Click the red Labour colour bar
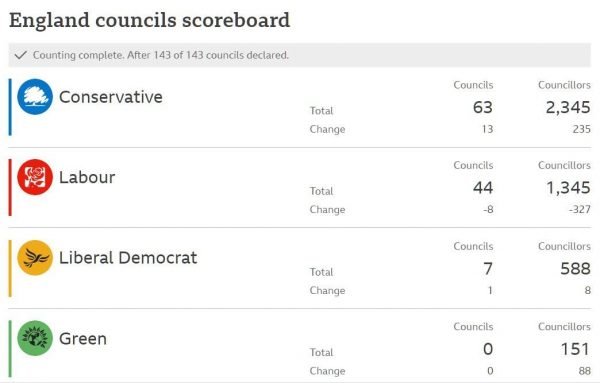 click(x=10, y=187)
